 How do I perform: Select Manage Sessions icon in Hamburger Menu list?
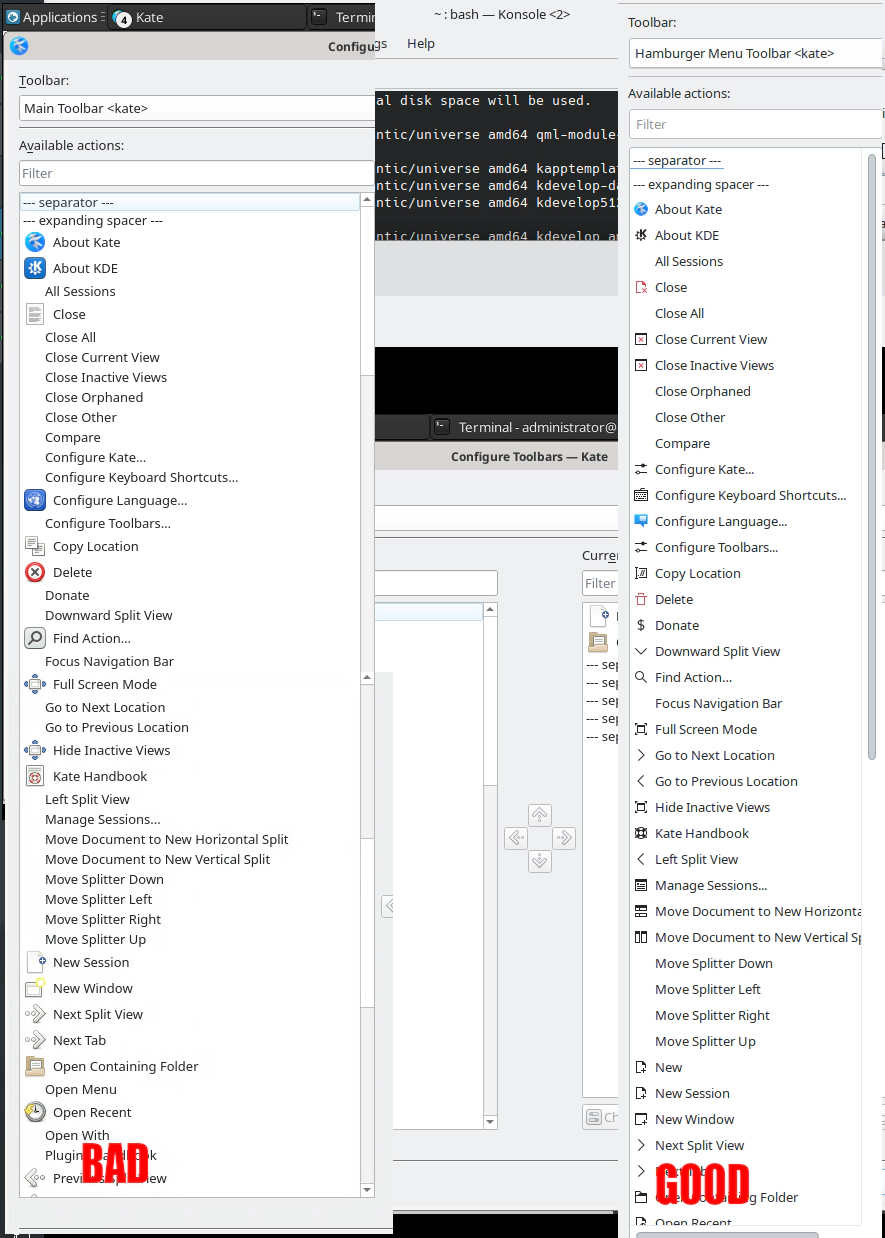(641, 885)
